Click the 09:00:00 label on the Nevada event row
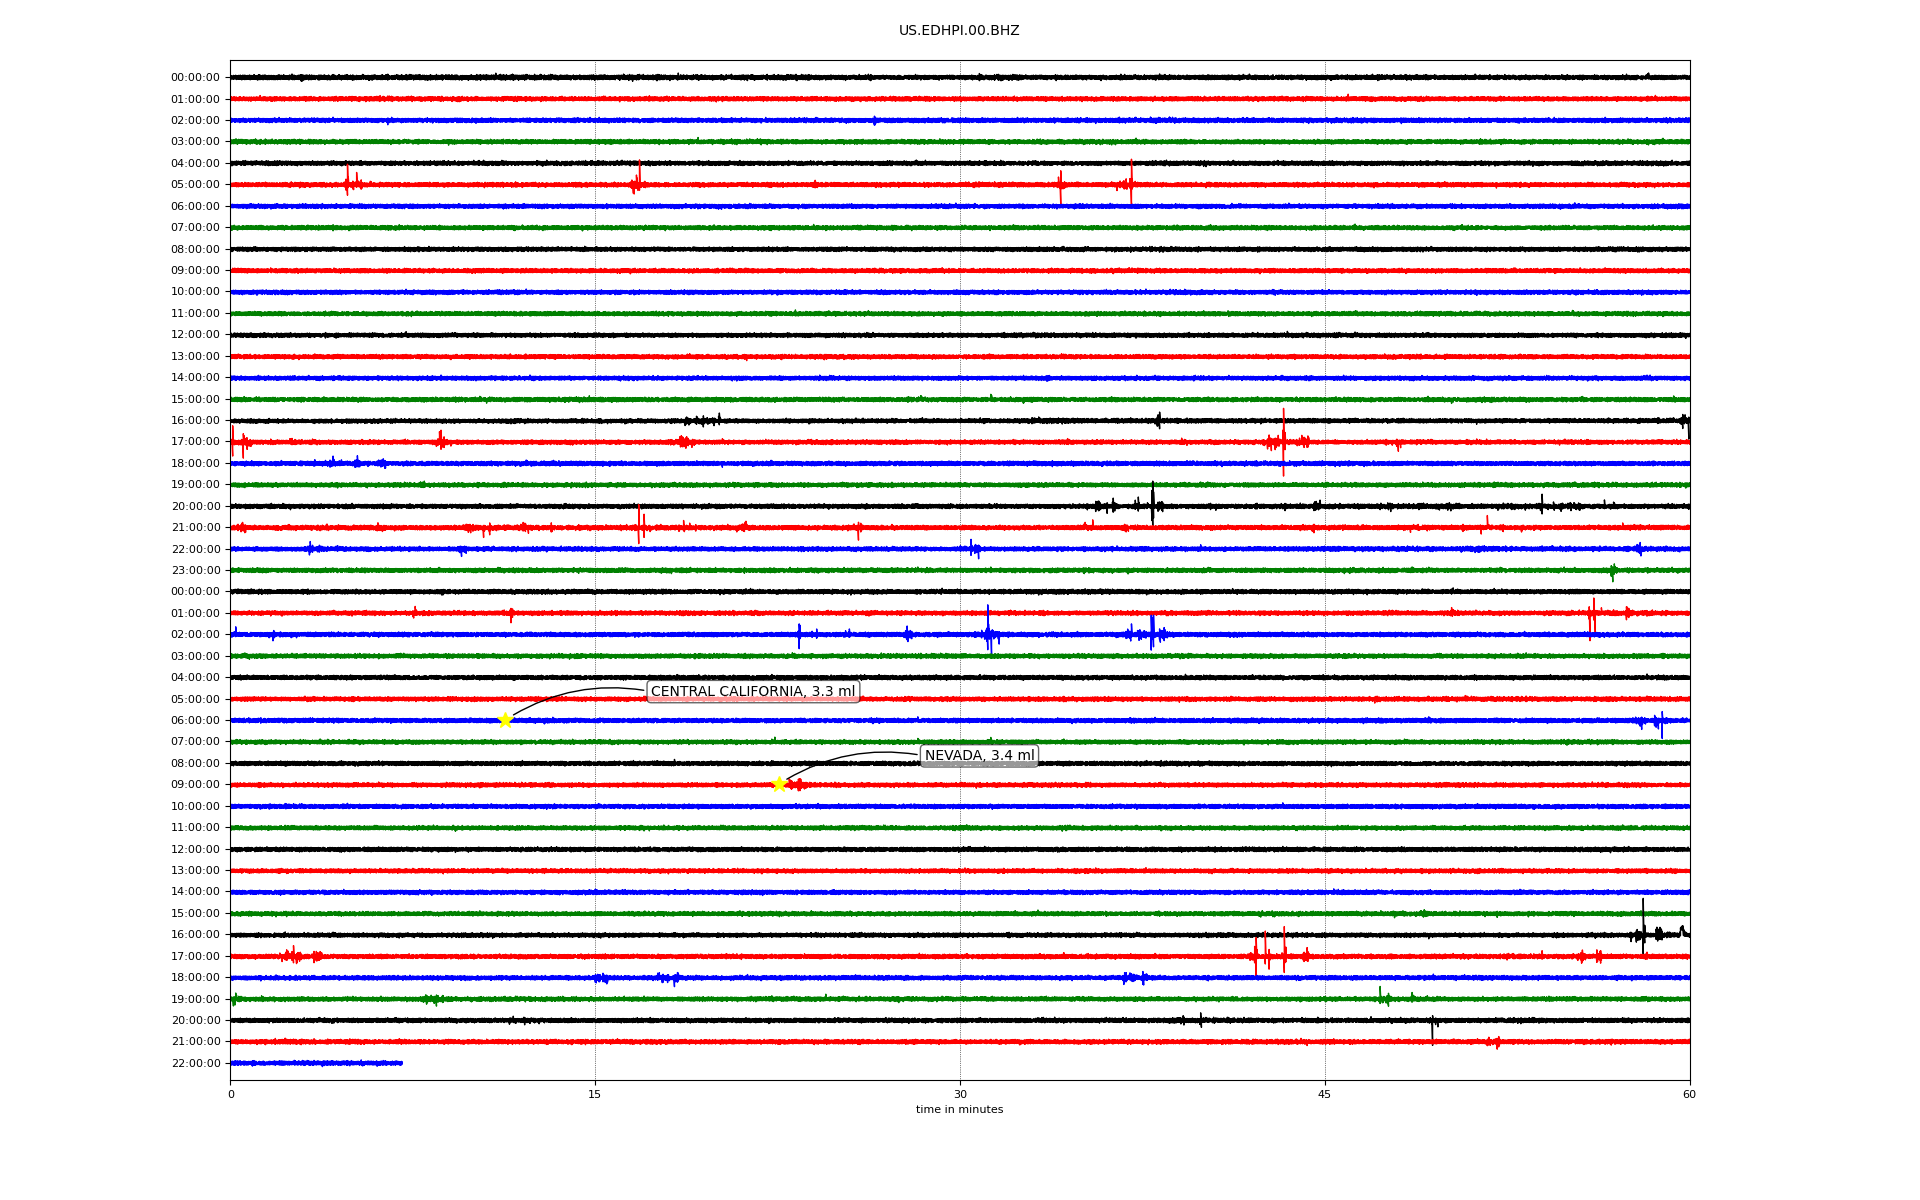 click(195, 784)
